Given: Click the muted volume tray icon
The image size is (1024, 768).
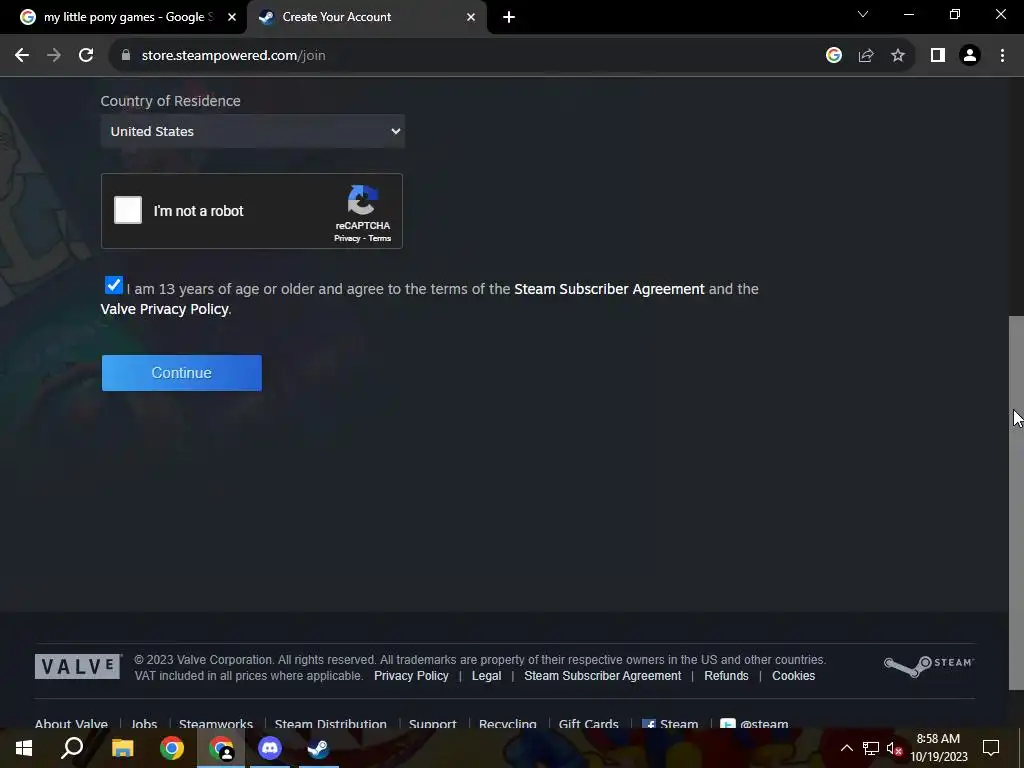Looking at the screenshot, I should coord(895,748).
